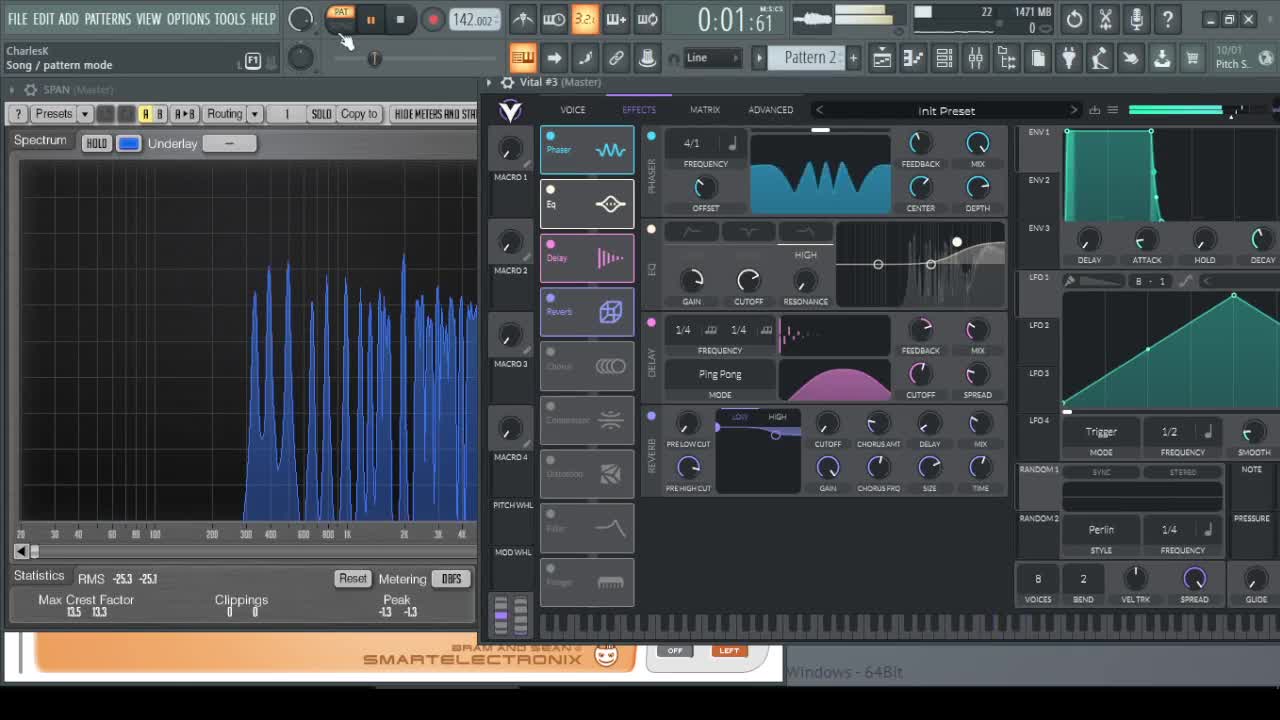This screenshot has height=720, width=1280.
Task: Open the Ping Pong delay mode selector
Action: (720, 374)
